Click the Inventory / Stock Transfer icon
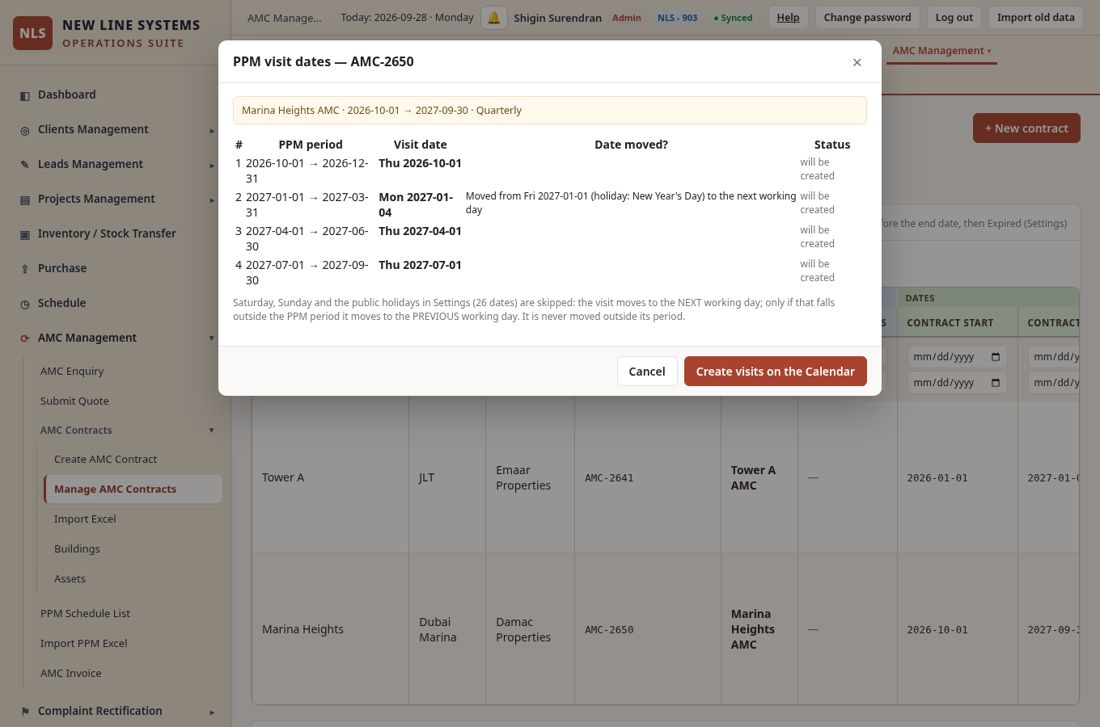This screenshot has width=1100, height=727. 25,234
